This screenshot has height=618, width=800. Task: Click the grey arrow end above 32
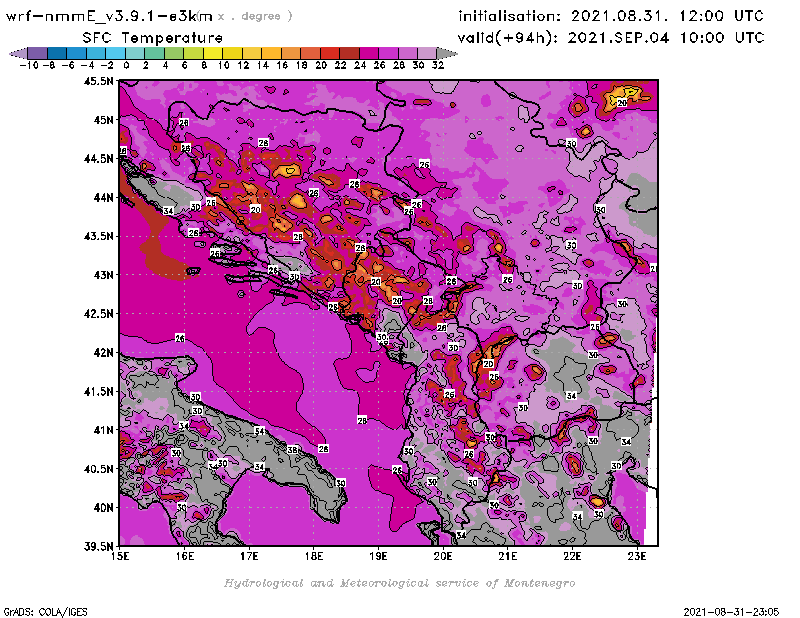(447, 53)
